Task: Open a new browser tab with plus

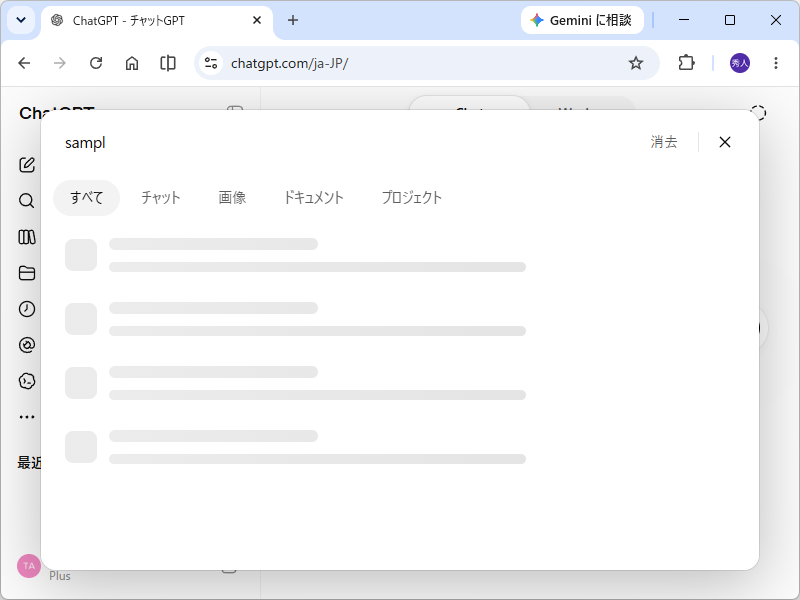Action: coord(293,20)
